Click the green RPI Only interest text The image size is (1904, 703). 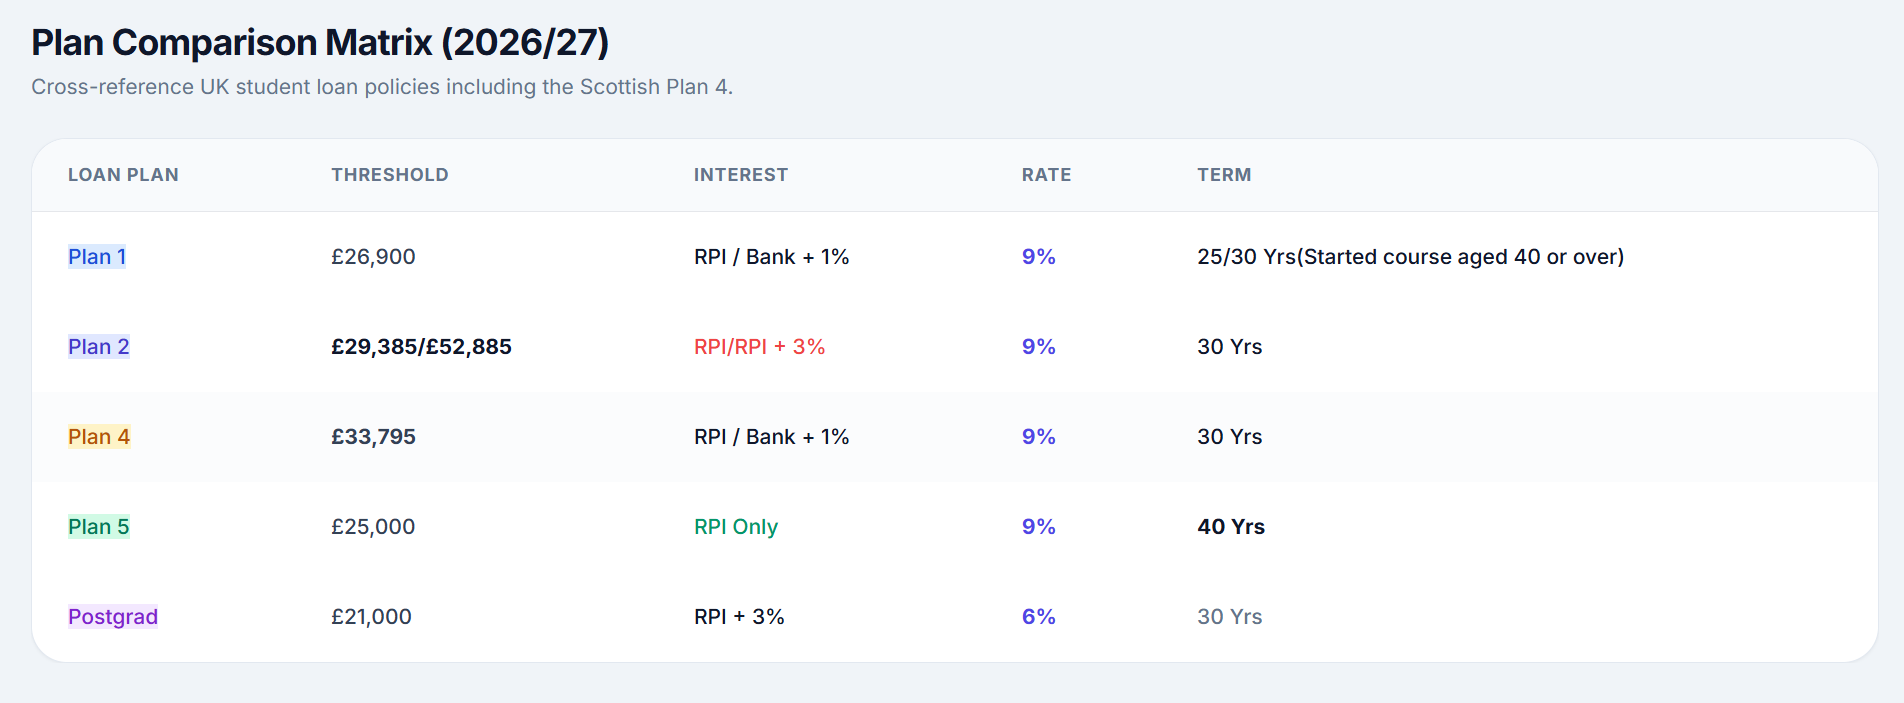tap(735, 527)
